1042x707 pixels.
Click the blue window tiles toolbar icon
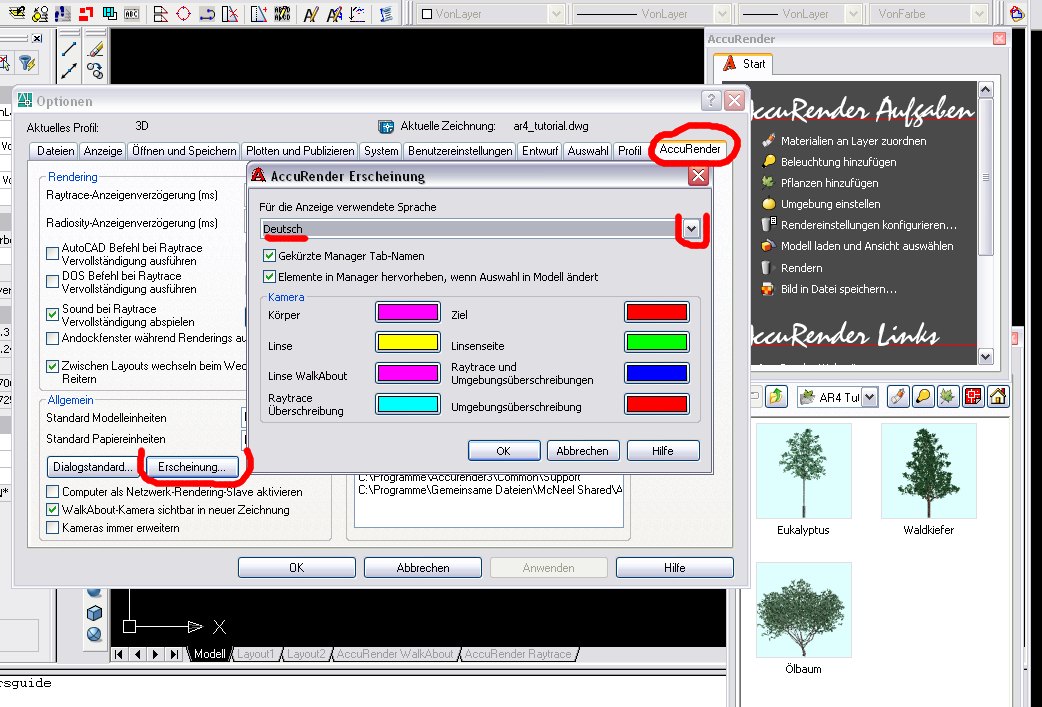coord(110,13)
